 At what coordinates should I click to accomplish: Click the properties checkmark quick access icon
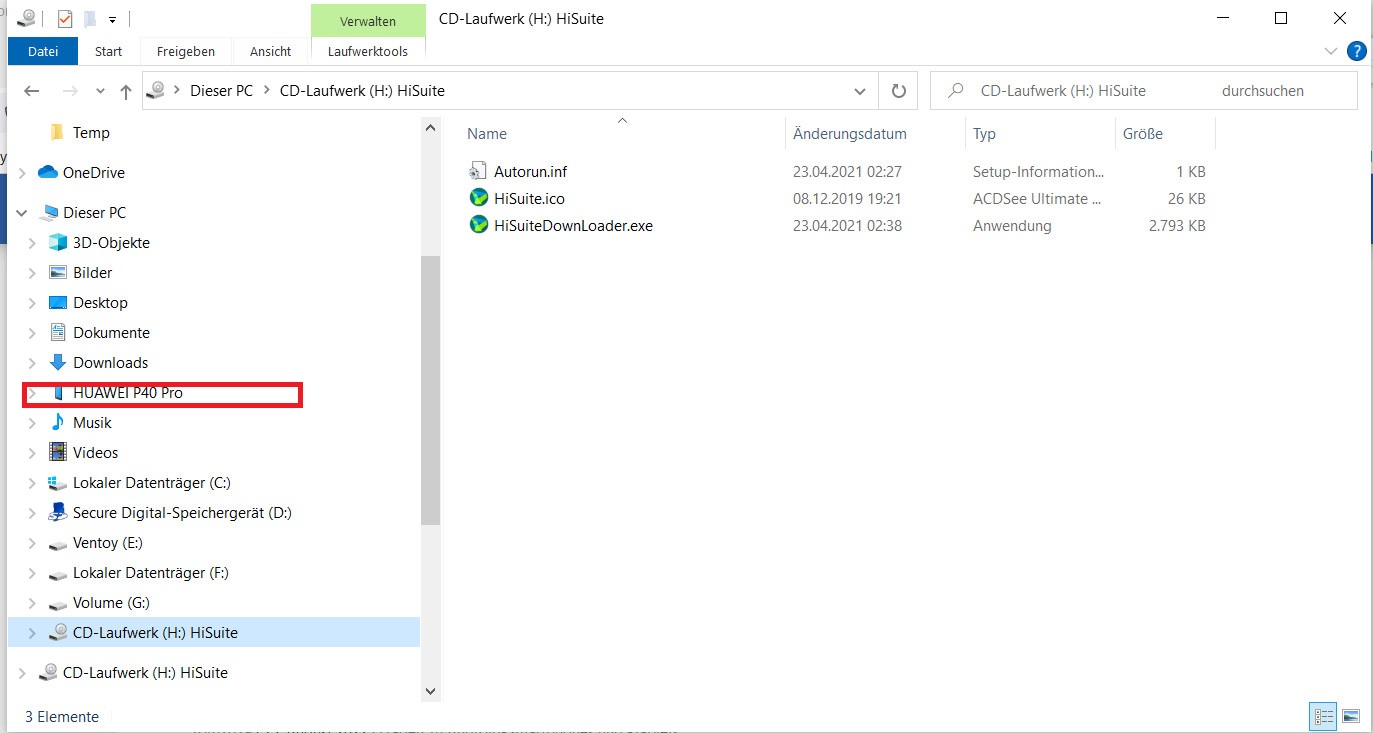click(65, 19)
